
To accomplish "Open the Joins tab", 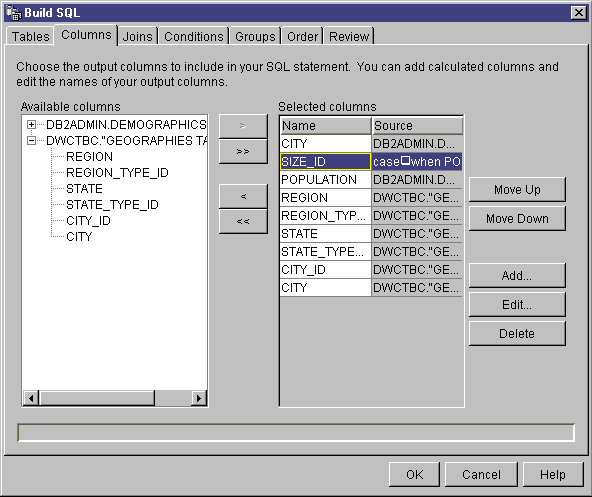I will tap(137, 37).
